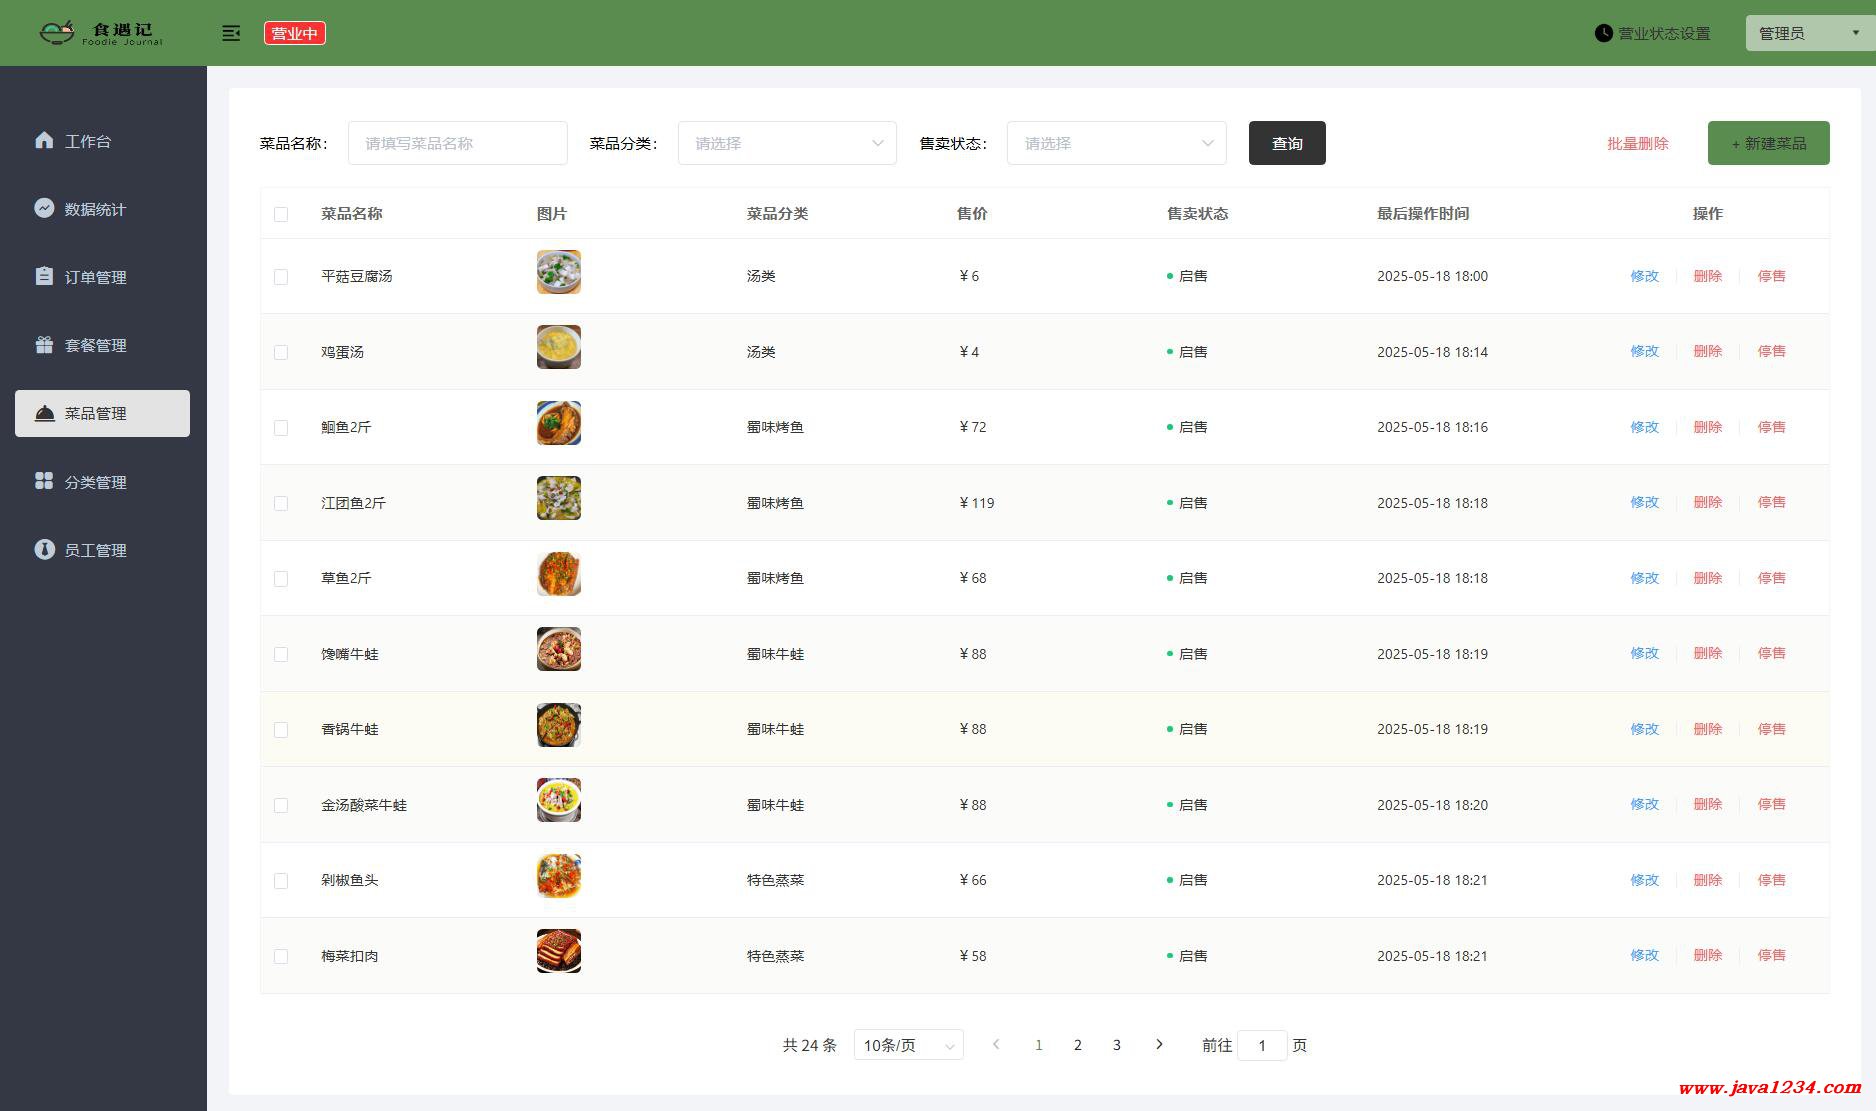Open the 10条/页 page size selector
The image size is (1876, 1111).
point(908,1045)
